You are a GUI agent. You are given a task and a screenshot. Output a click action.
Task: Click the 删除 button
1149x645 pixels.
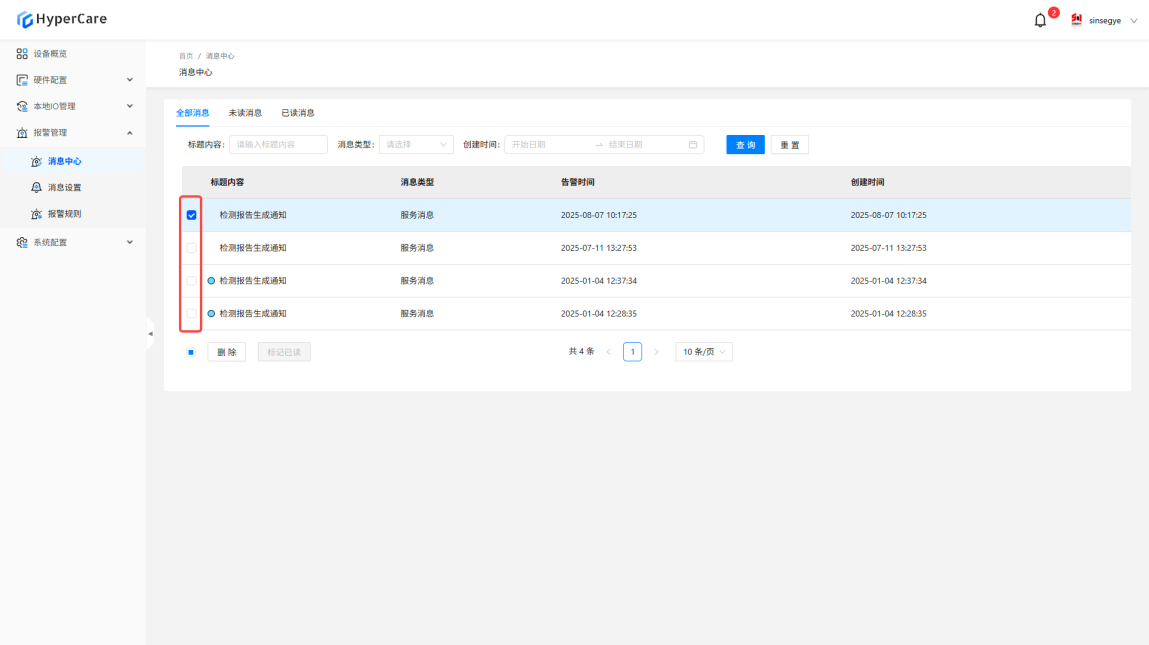(226, 352)
